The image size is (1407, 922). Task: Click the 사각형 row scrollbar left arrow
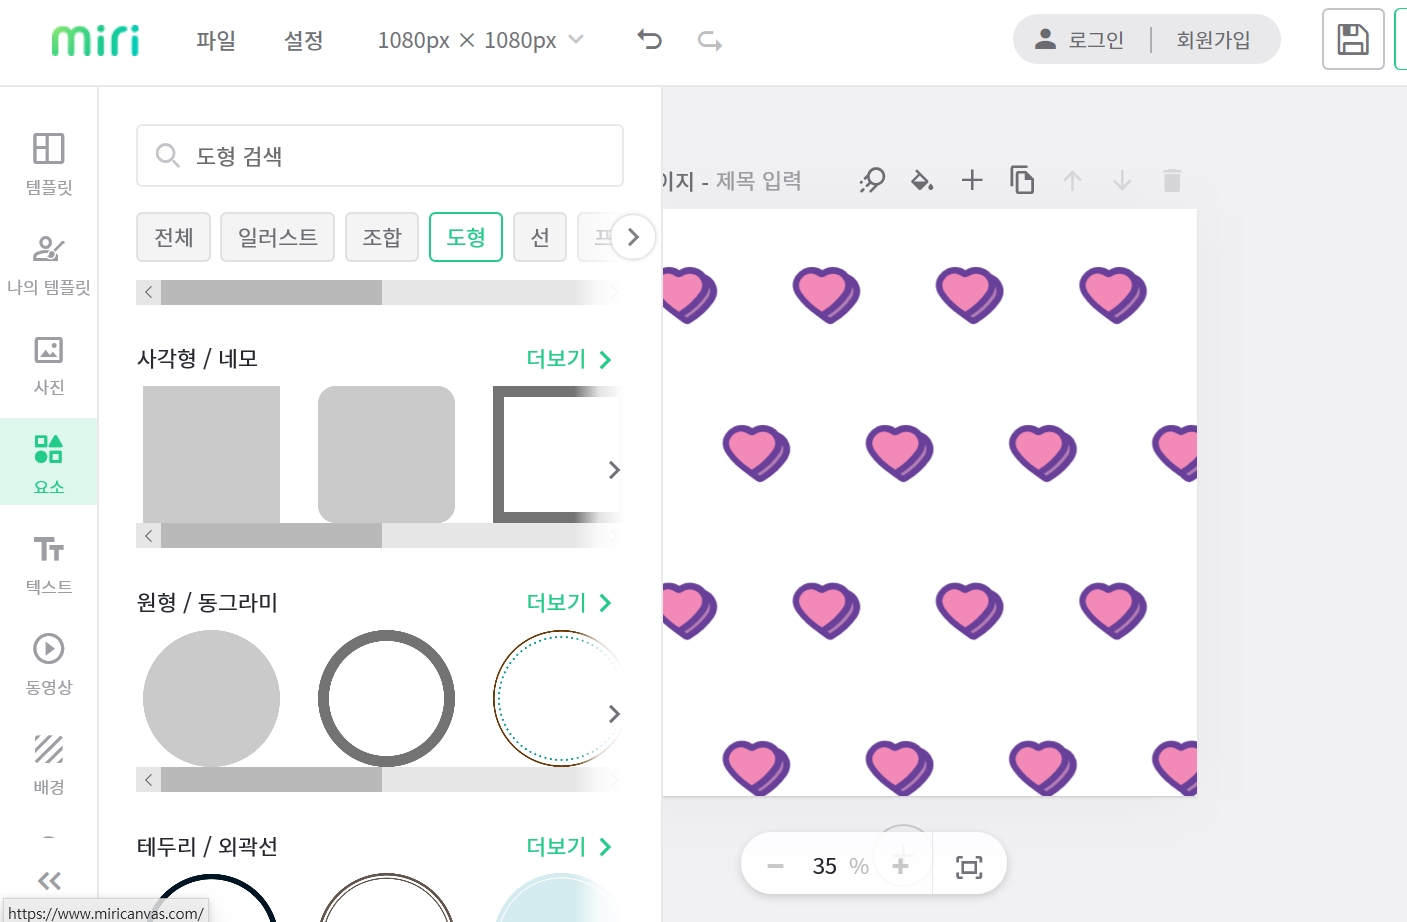(148, 536)
